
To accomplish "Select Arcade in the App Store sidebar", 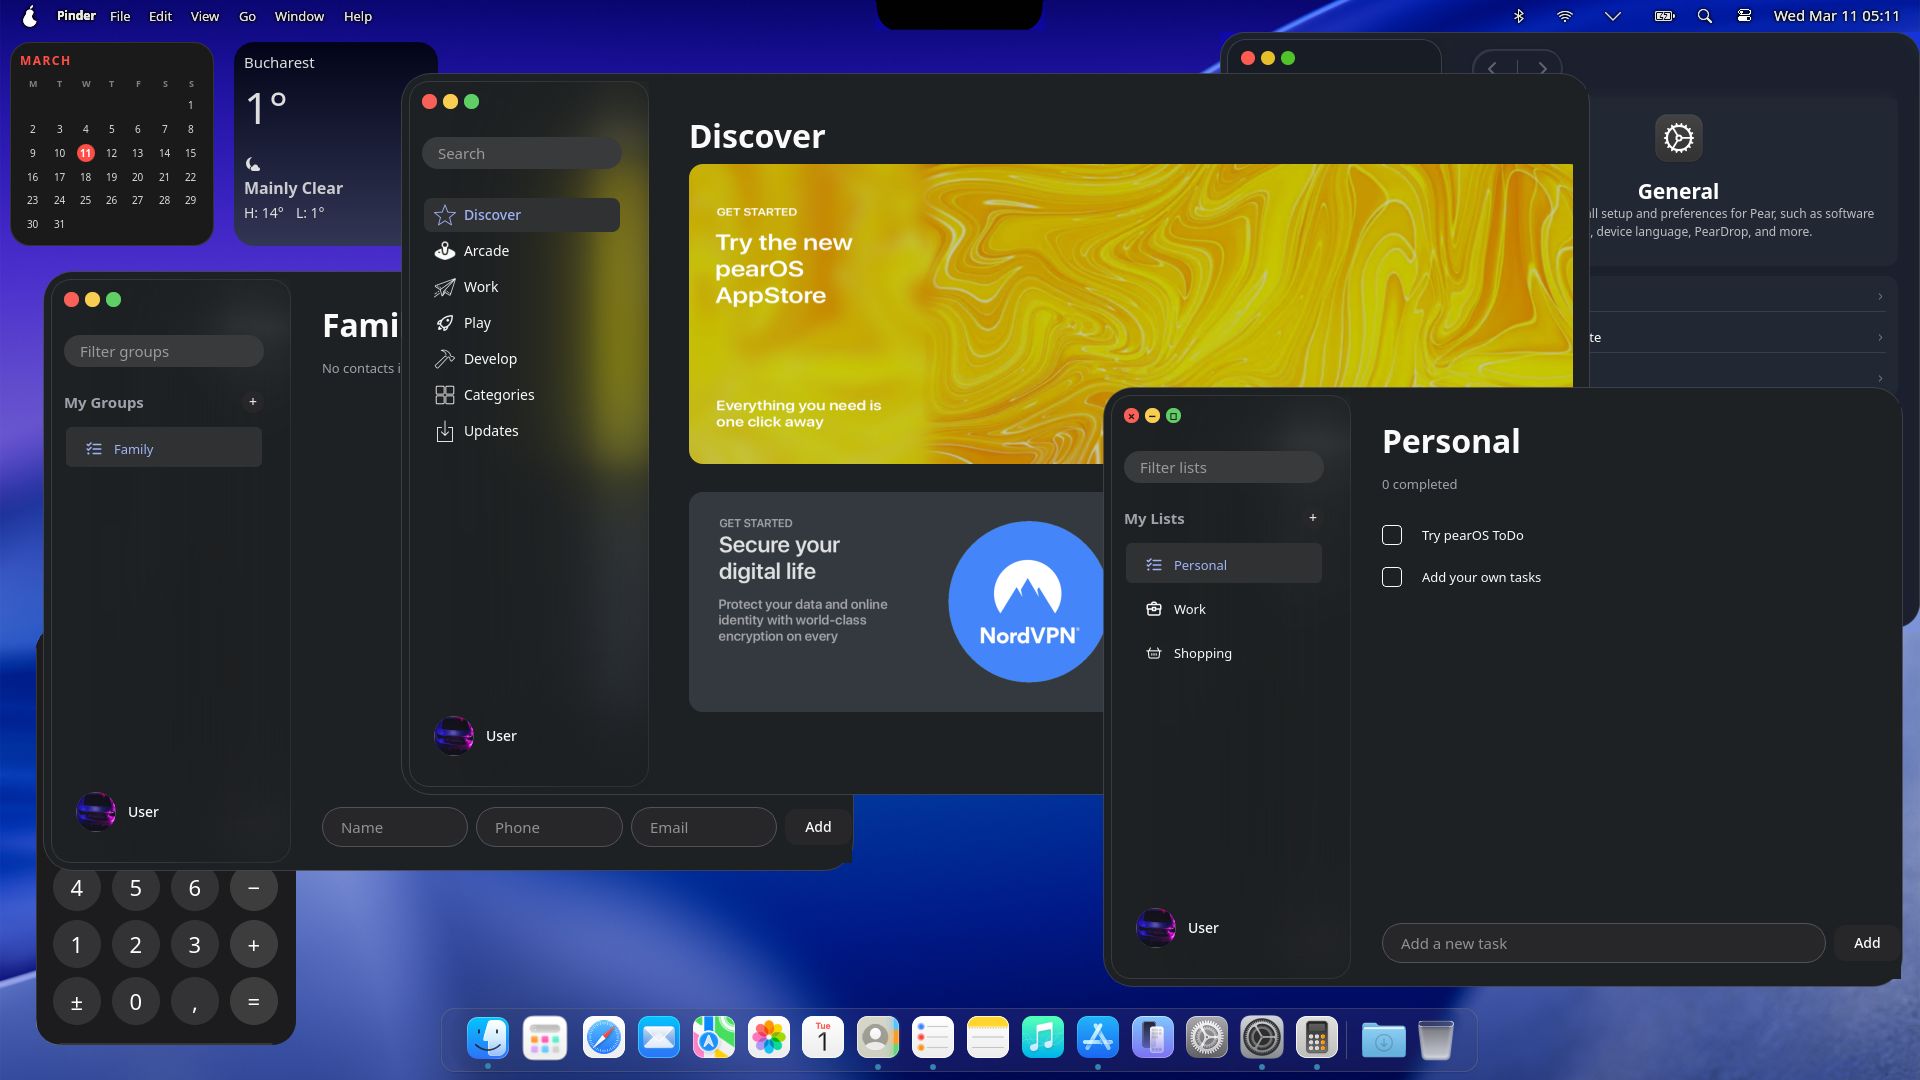I will (486, 251).
